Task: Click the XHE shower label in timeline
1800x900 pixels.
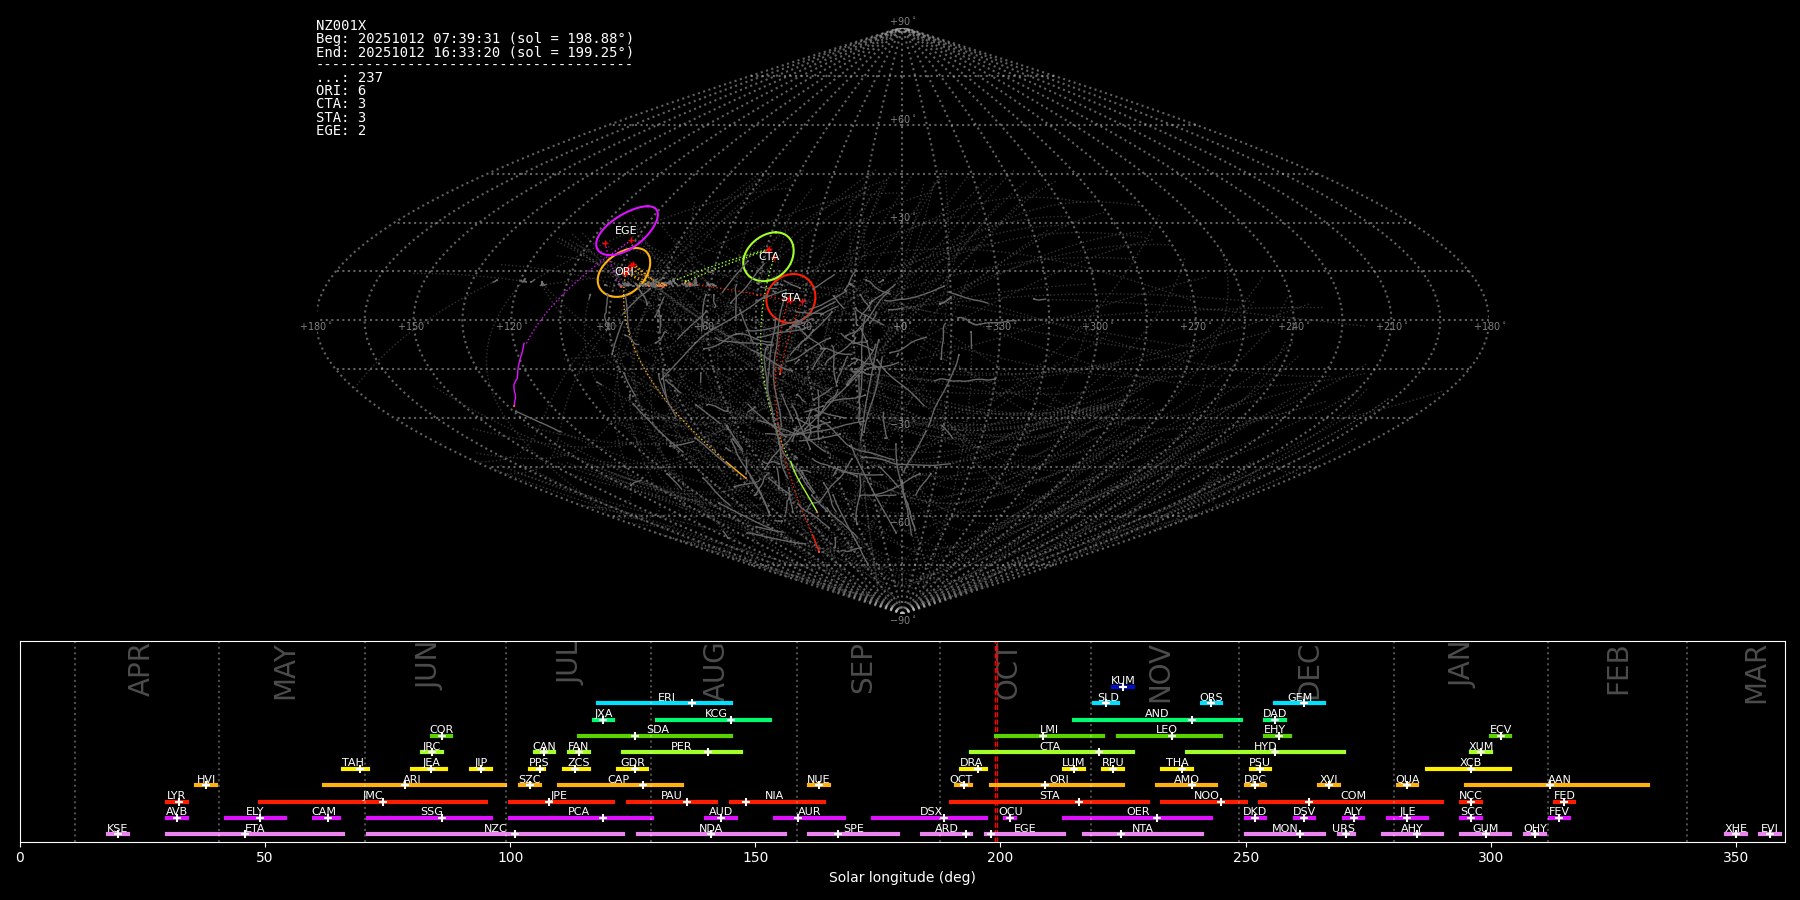Action: tap(1736, 829)
